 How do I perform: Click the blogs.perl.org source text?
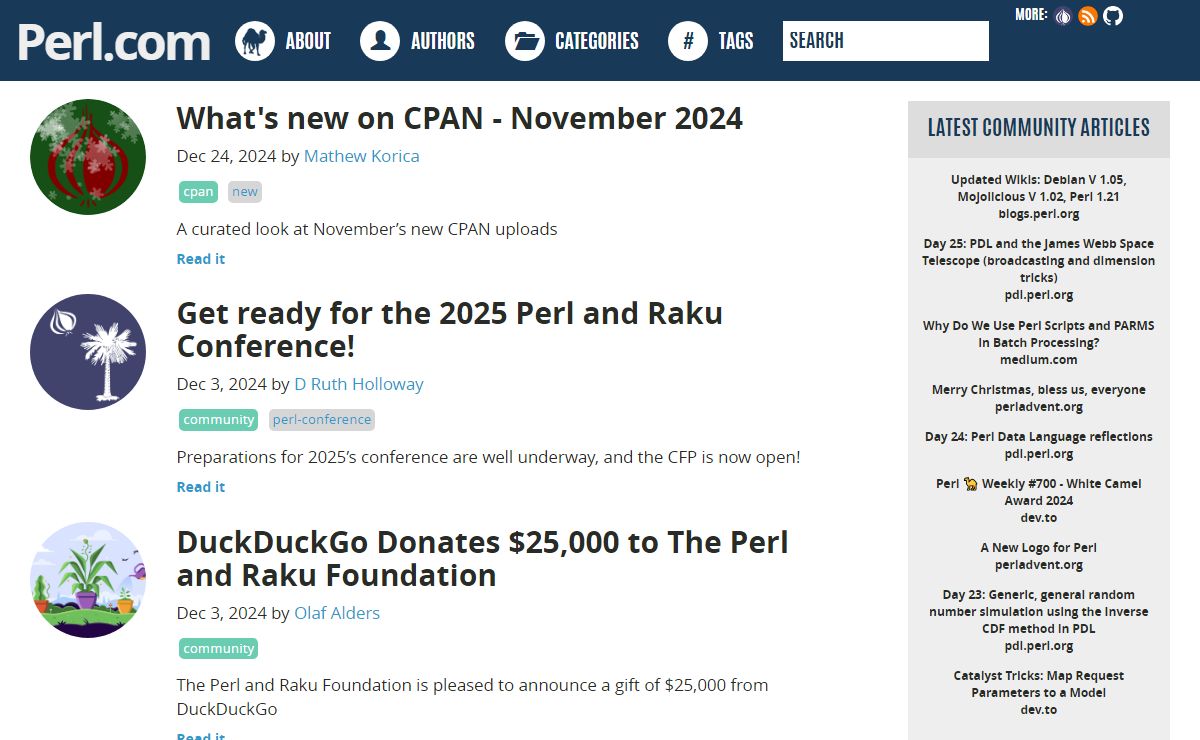point(1039,214)
